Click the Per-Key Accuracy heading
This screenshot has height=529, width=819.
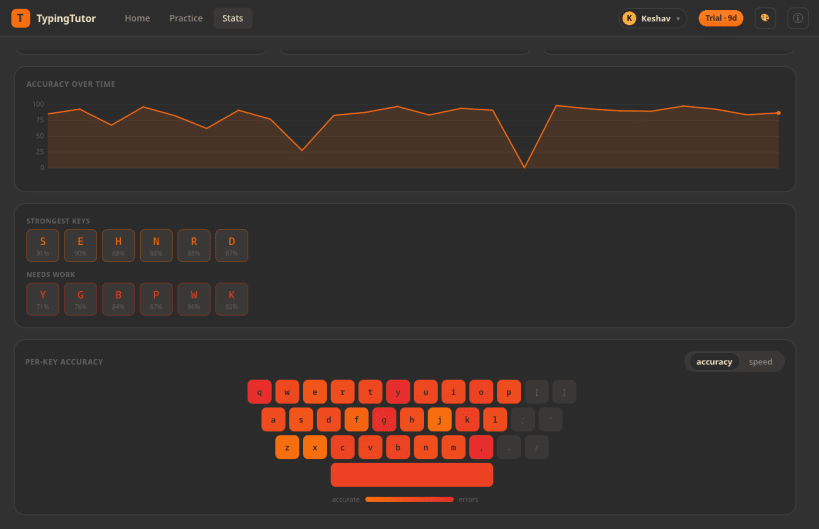(64, 362)
